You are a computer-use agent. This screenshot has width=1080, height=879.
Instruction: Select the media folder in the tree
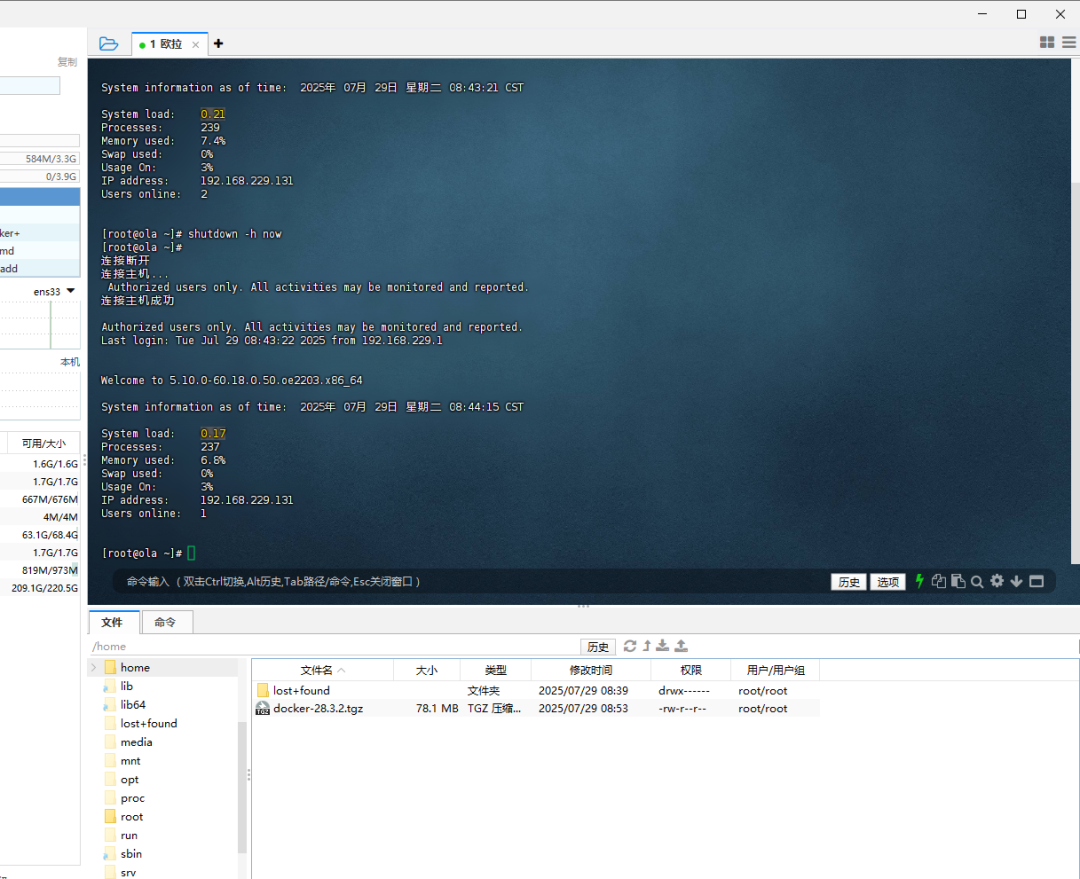tap(128, 742)
